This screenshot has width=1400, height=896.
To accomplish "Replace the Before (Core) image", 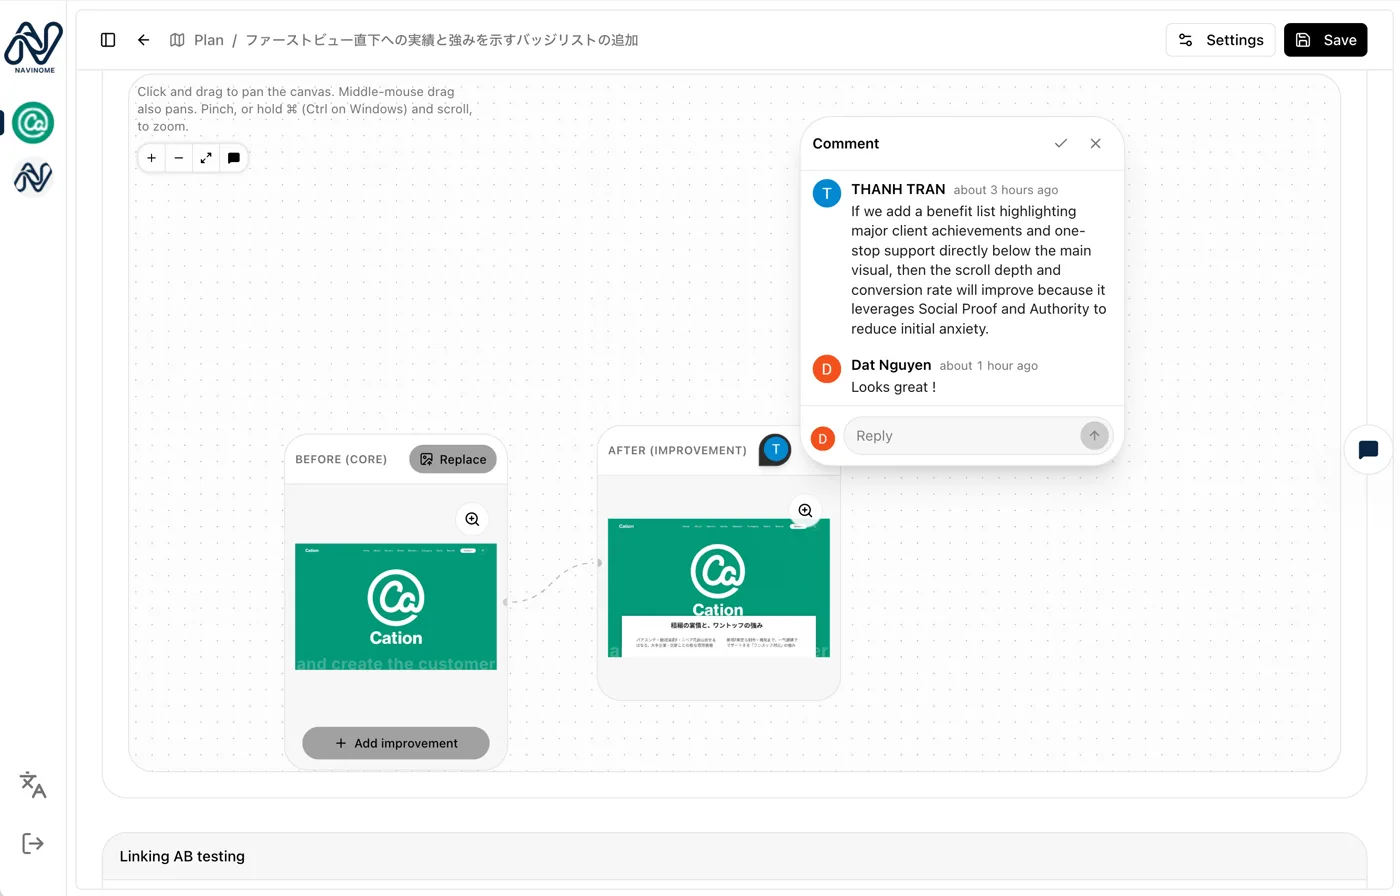I will pyautogui.click(x=453, y=459).
